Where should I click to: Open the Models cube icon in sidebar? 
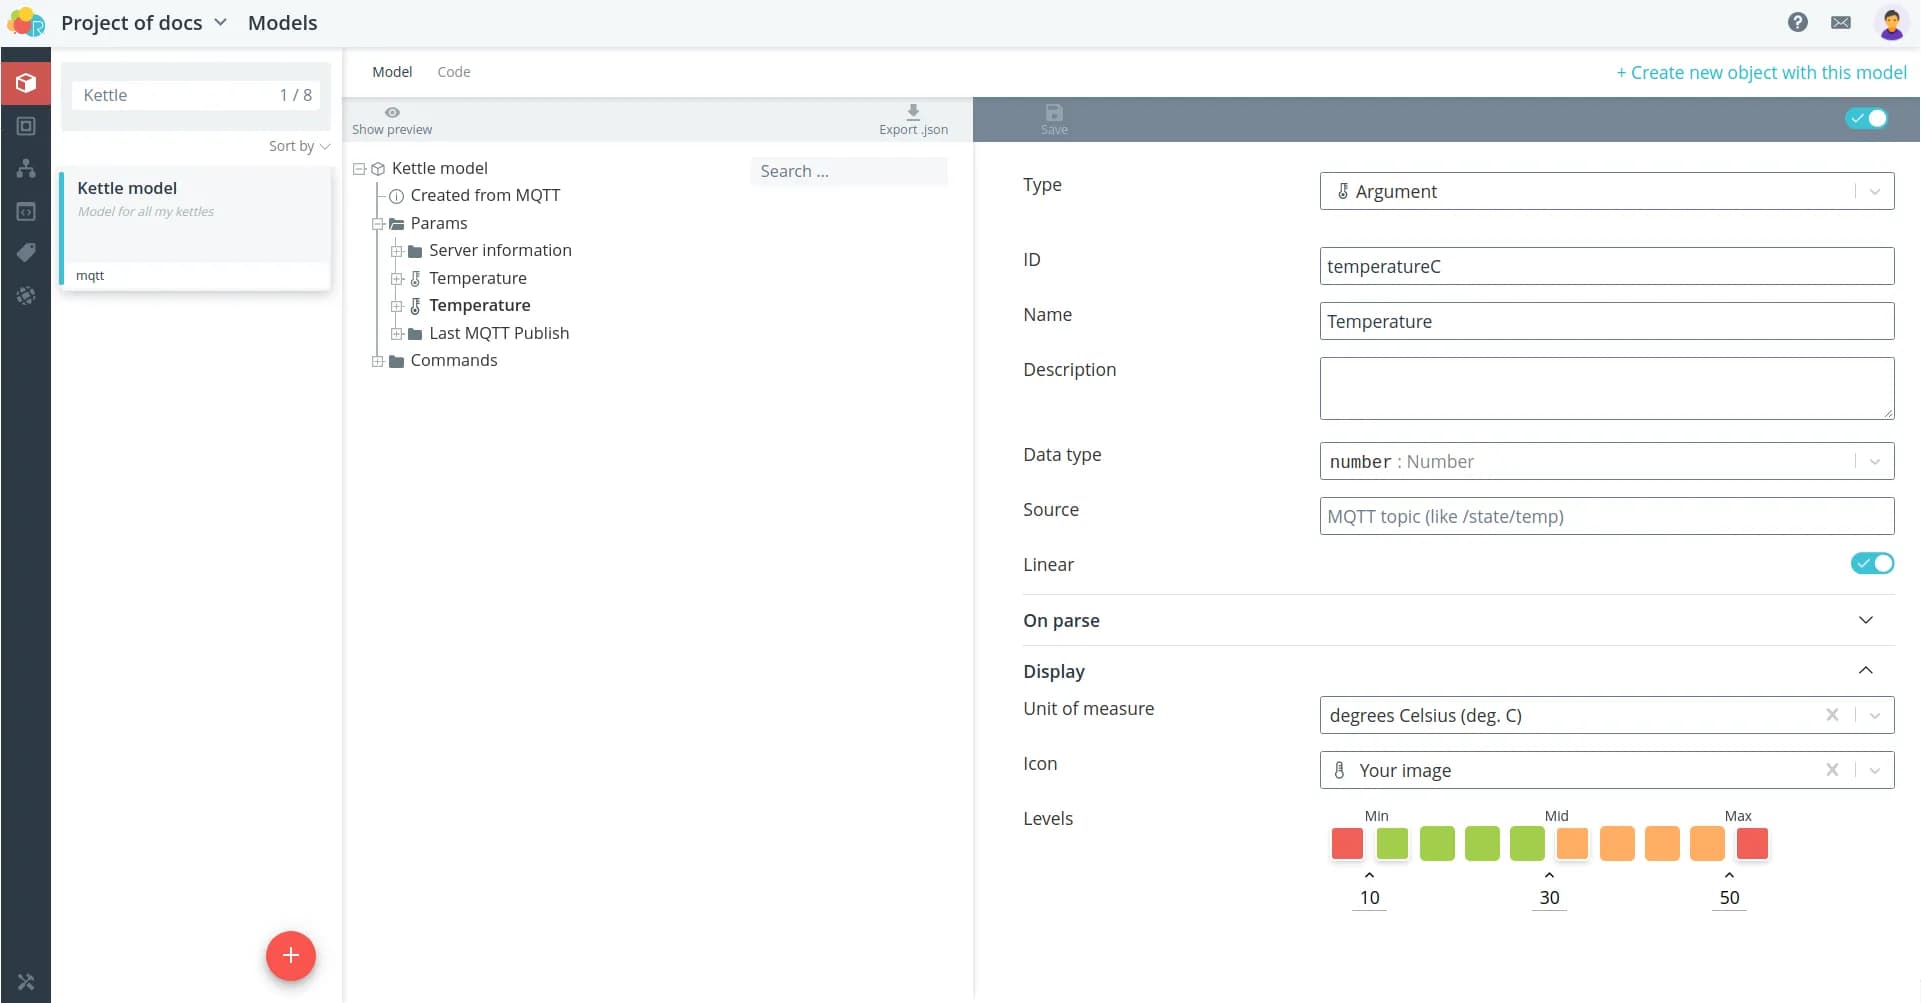(26, 83)
